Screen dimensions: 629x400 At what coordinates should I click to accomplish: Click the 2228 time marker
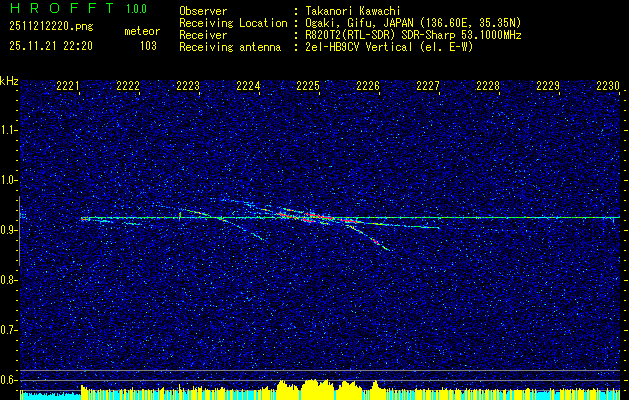[488, 86]
